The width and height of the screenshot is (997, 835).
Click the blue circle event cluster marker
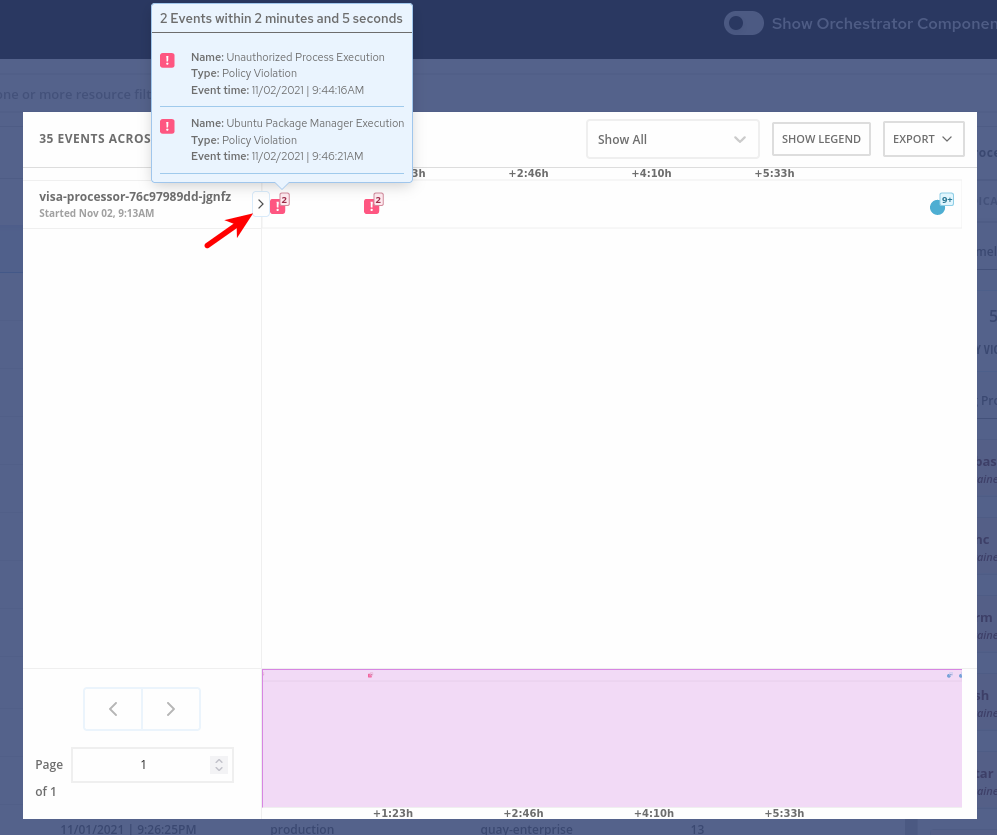coord(938,207)
